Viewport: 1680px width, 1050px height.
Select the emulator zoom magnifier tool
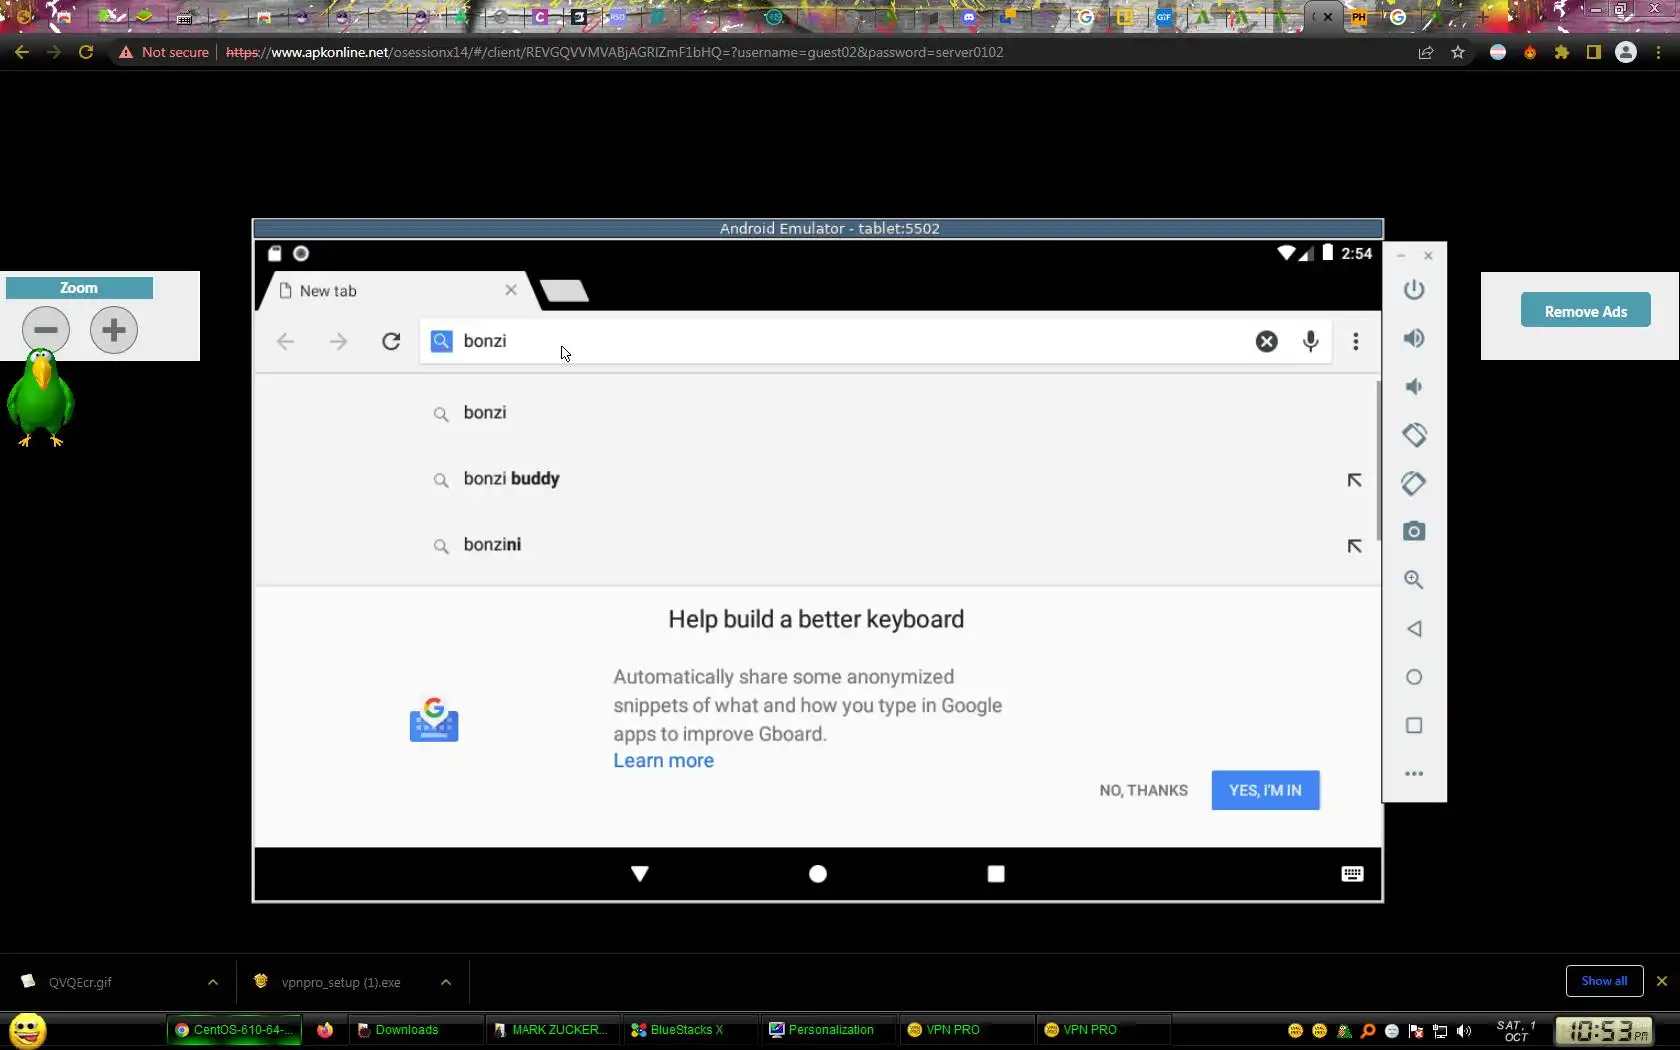tap(1413, 580)
